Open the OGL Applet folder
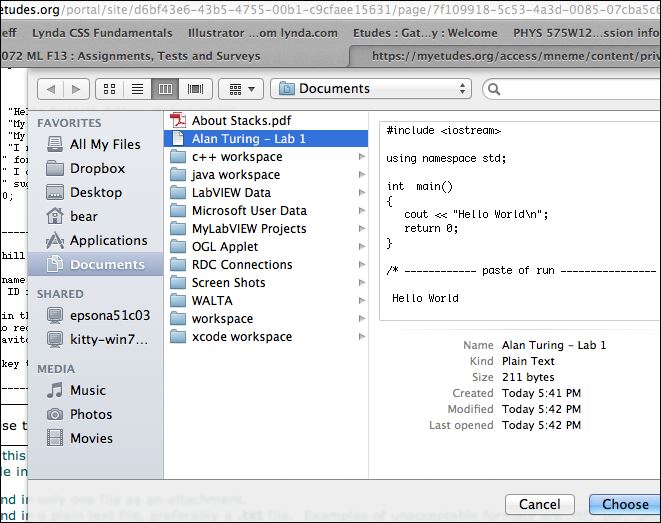The width and height of the screenshot is (661, 523). pyautogui.click(x=266, y=247)
